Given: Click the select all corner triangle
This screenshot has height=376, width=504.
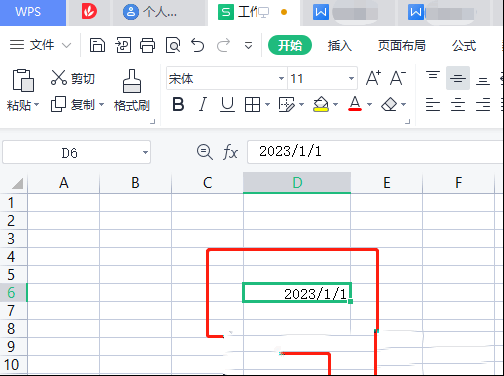Looking at the screenshot, I should tap(17, 183).
